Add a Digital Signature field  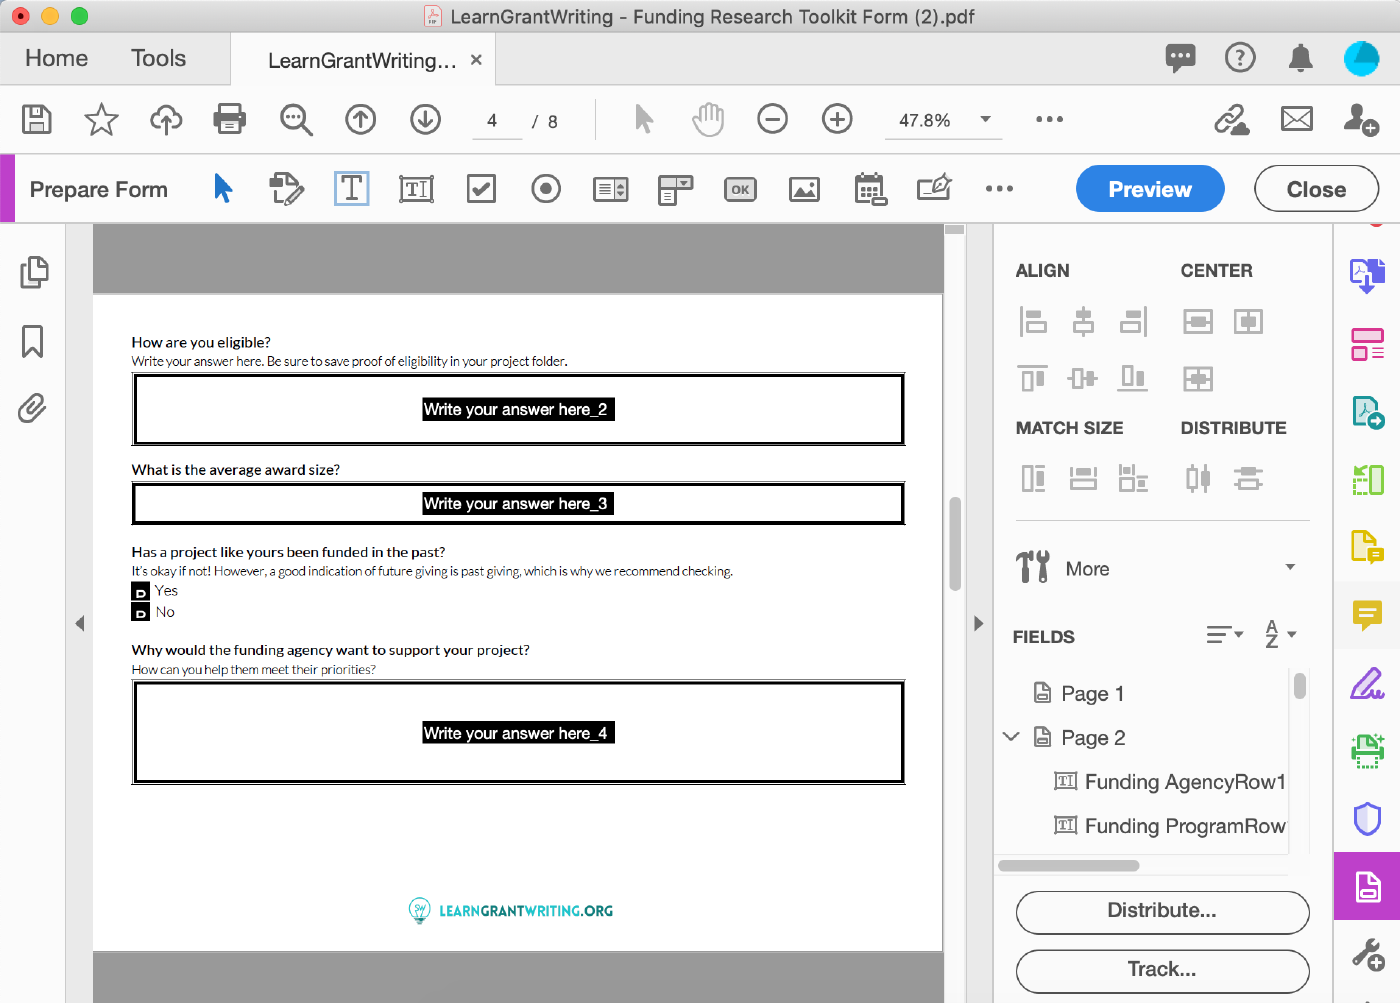pos(933,188)
